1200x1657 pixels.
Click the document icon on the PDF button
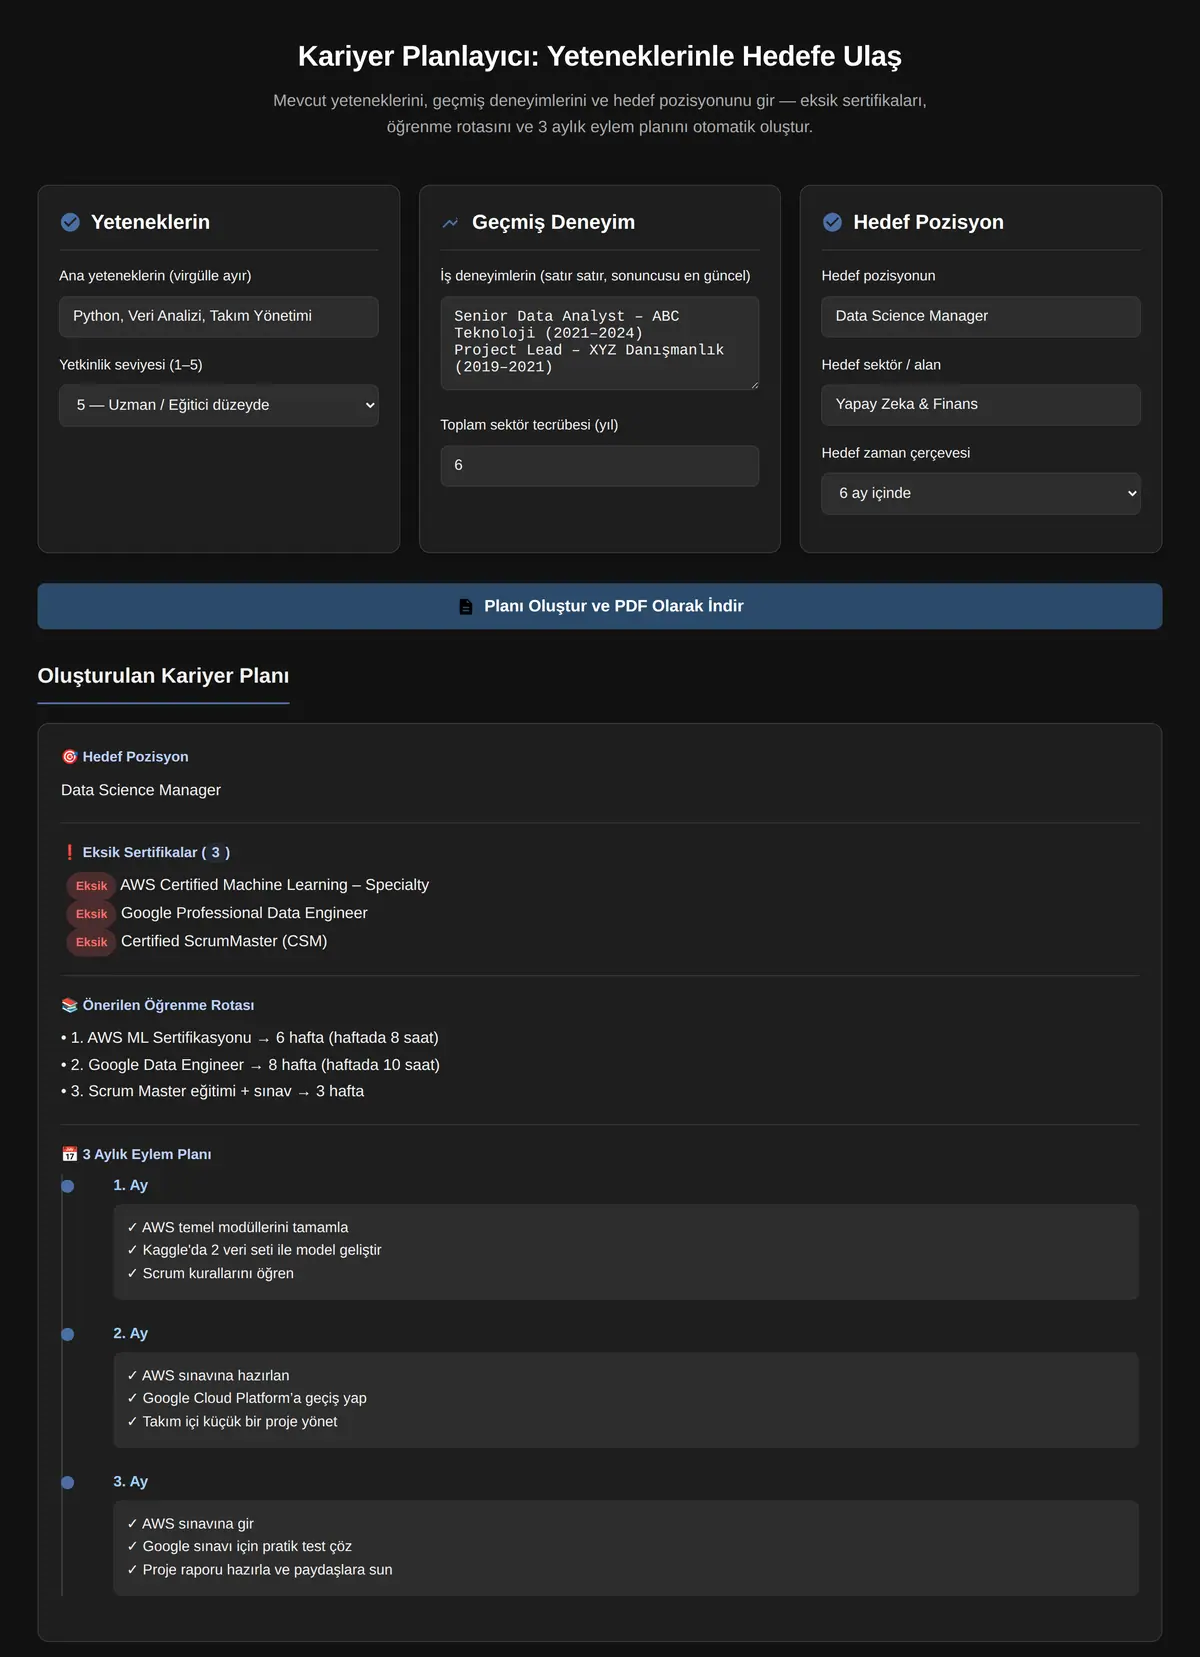click(466, 607)
